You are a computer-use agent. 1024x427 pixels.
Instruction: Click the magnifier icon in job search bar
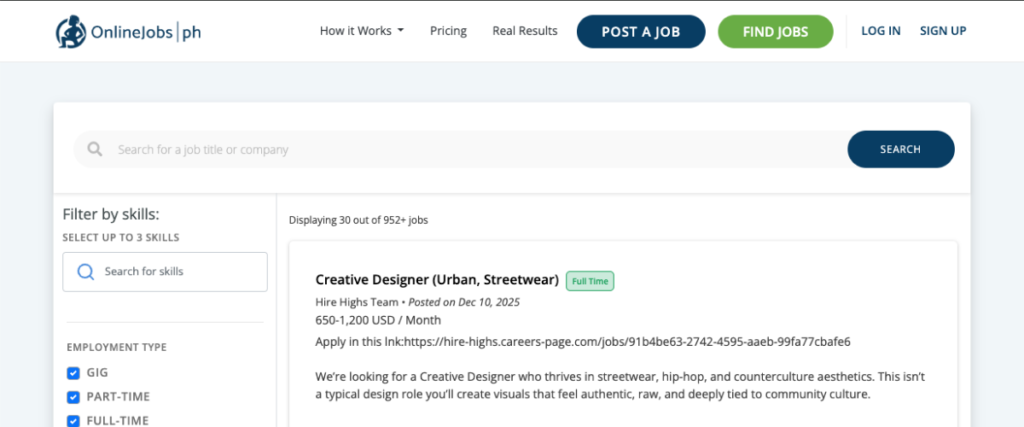tap(95, 149)
